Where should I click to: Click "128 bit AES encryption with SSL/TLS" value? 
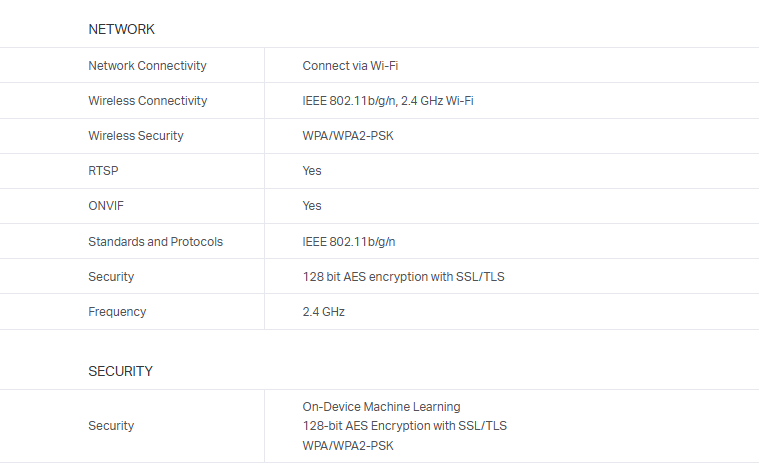click(403, 277)
